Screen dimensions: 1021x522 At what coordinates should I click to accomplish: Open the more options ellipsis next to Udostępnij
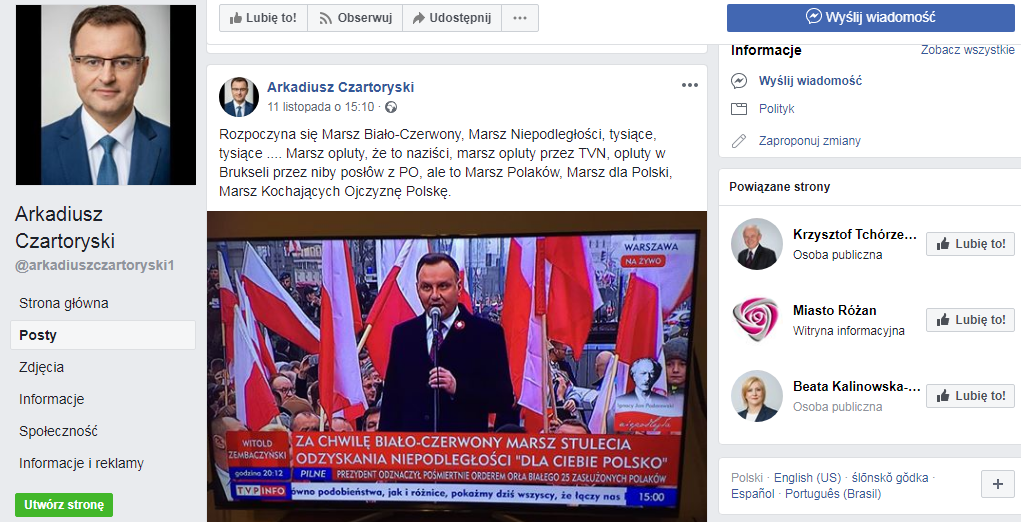click(x=520, y=18)
